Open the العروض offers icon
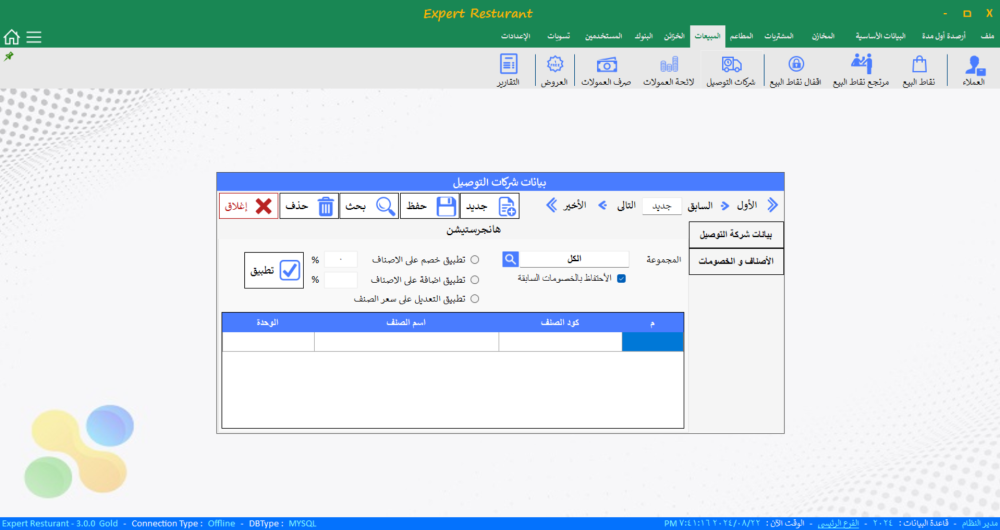This screenshot has width=1000, height=530. click(x=553, y=71)
